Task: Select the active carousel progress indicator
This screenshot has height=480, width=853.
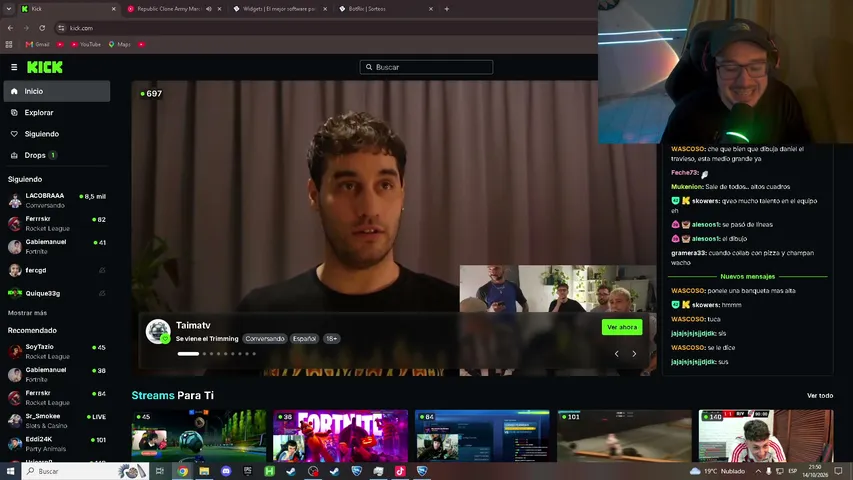Action: tap(188, 354)
